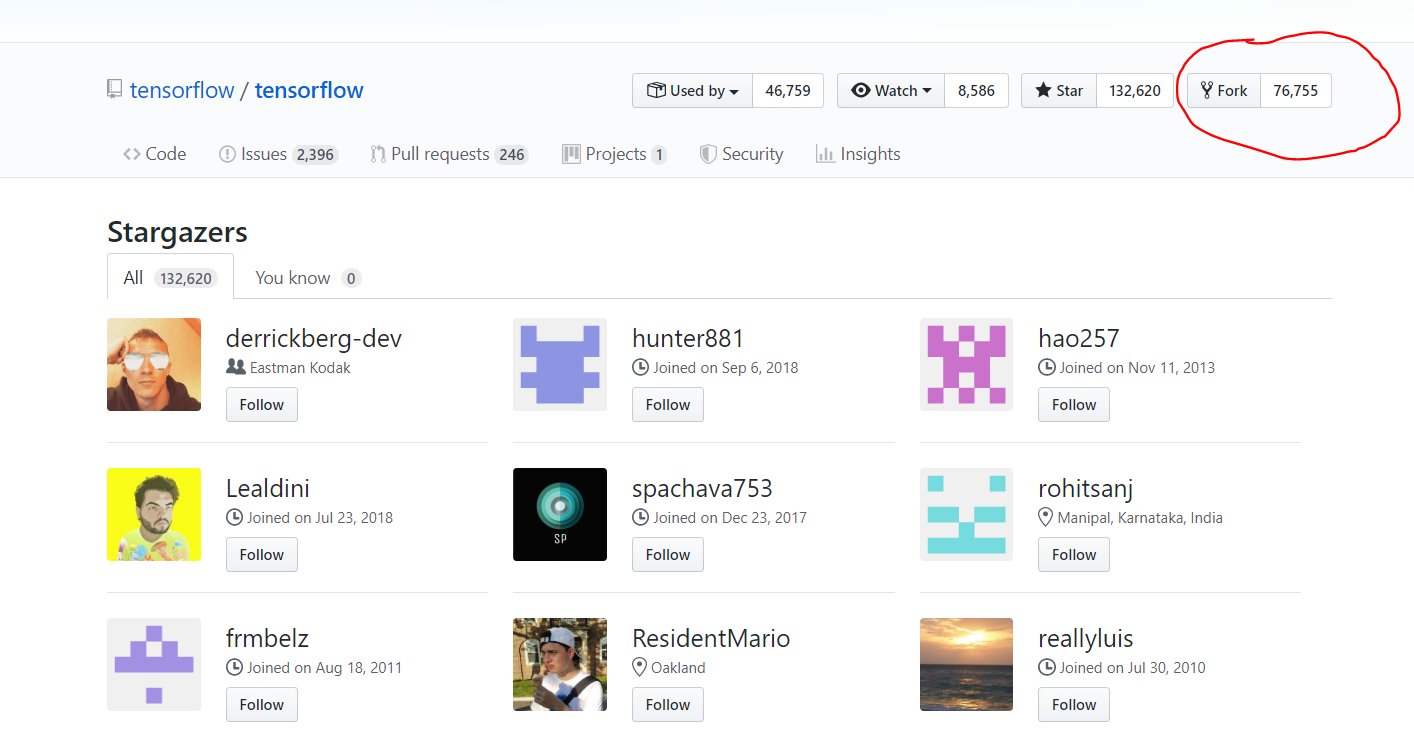Follow reallyluis

point(1074,705)
